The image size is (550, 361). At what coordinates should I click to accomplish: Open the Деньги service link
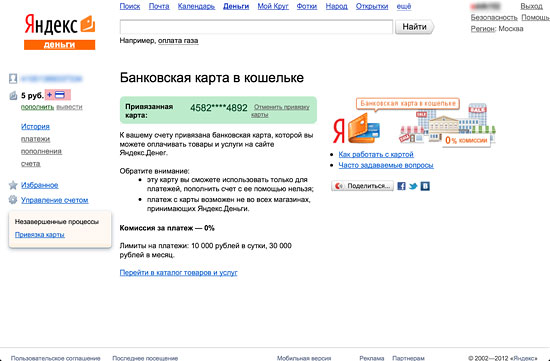(236, 6)
